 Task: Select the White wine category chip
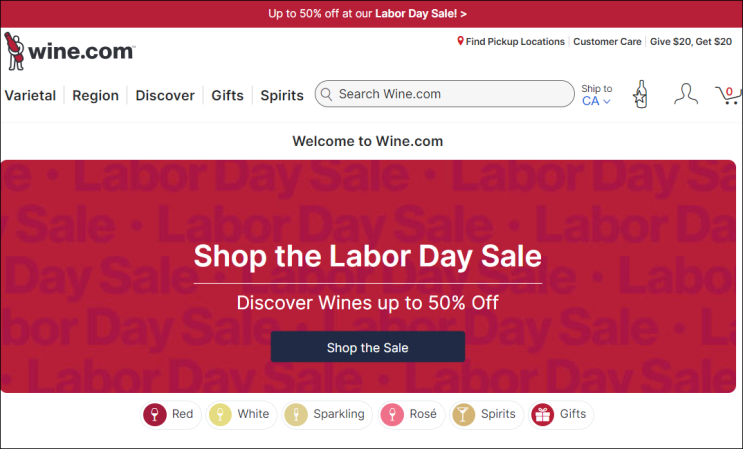pyautogui.click(x=240, y=414)
